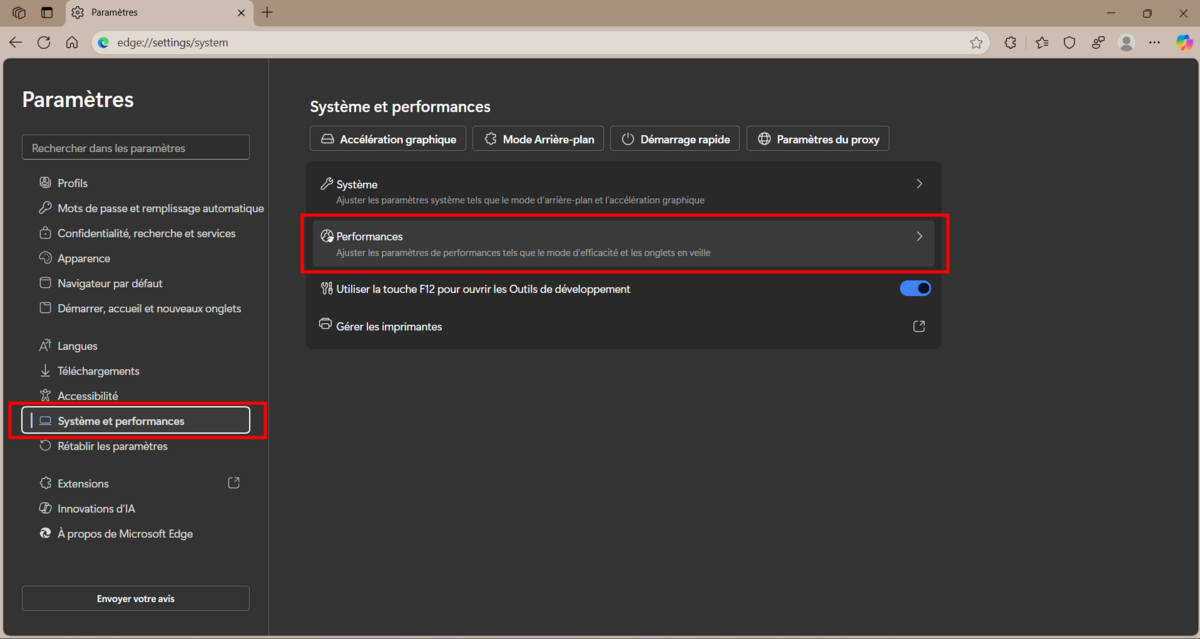Expand the Système row chevron
Viewport: 1200px width, 639px height.
[919, 184]
